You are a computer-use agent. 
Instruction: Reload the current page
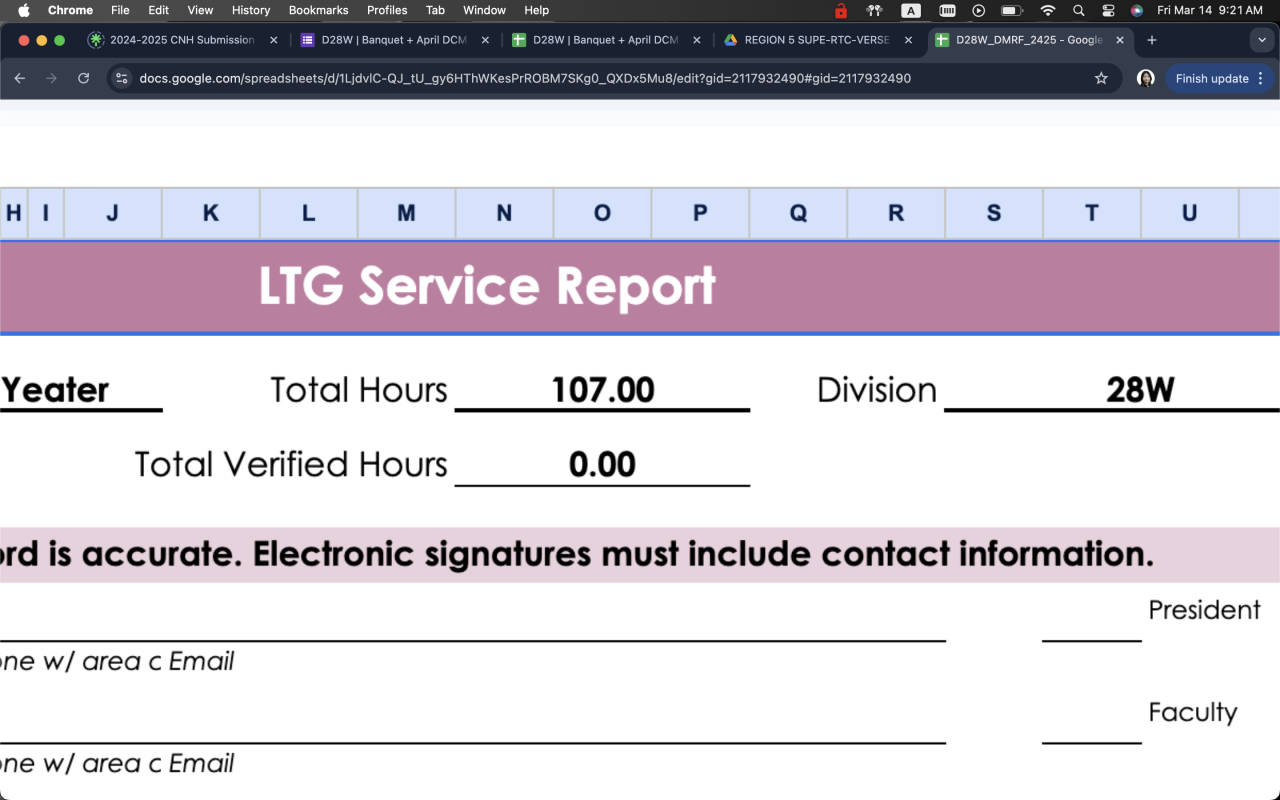(x=84, y=78)
